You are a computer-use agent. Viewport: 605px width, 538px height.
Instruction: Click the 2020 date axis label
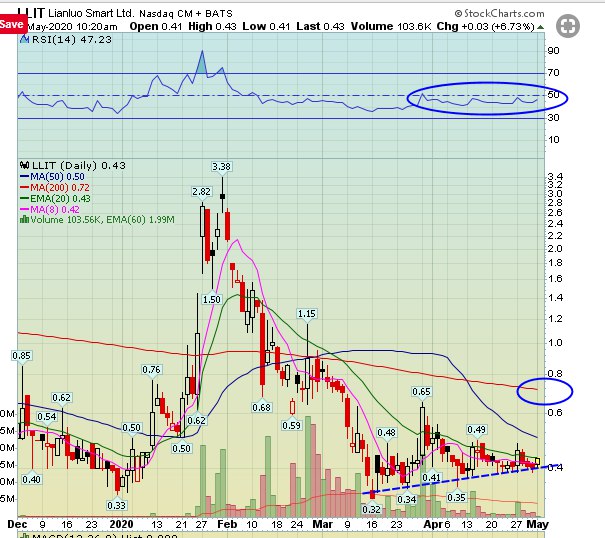point(121,524)
